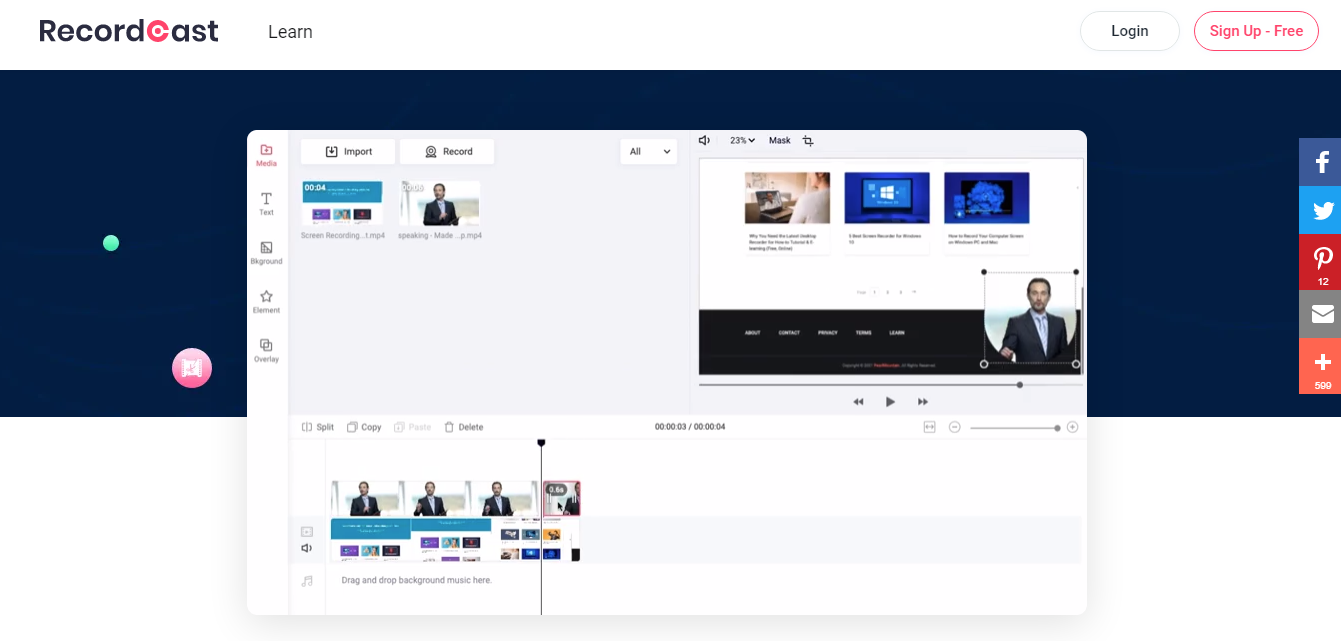Screen dimensions: 1341x641
Task: Click the fast-forward playback button
Action: point(922,402)
